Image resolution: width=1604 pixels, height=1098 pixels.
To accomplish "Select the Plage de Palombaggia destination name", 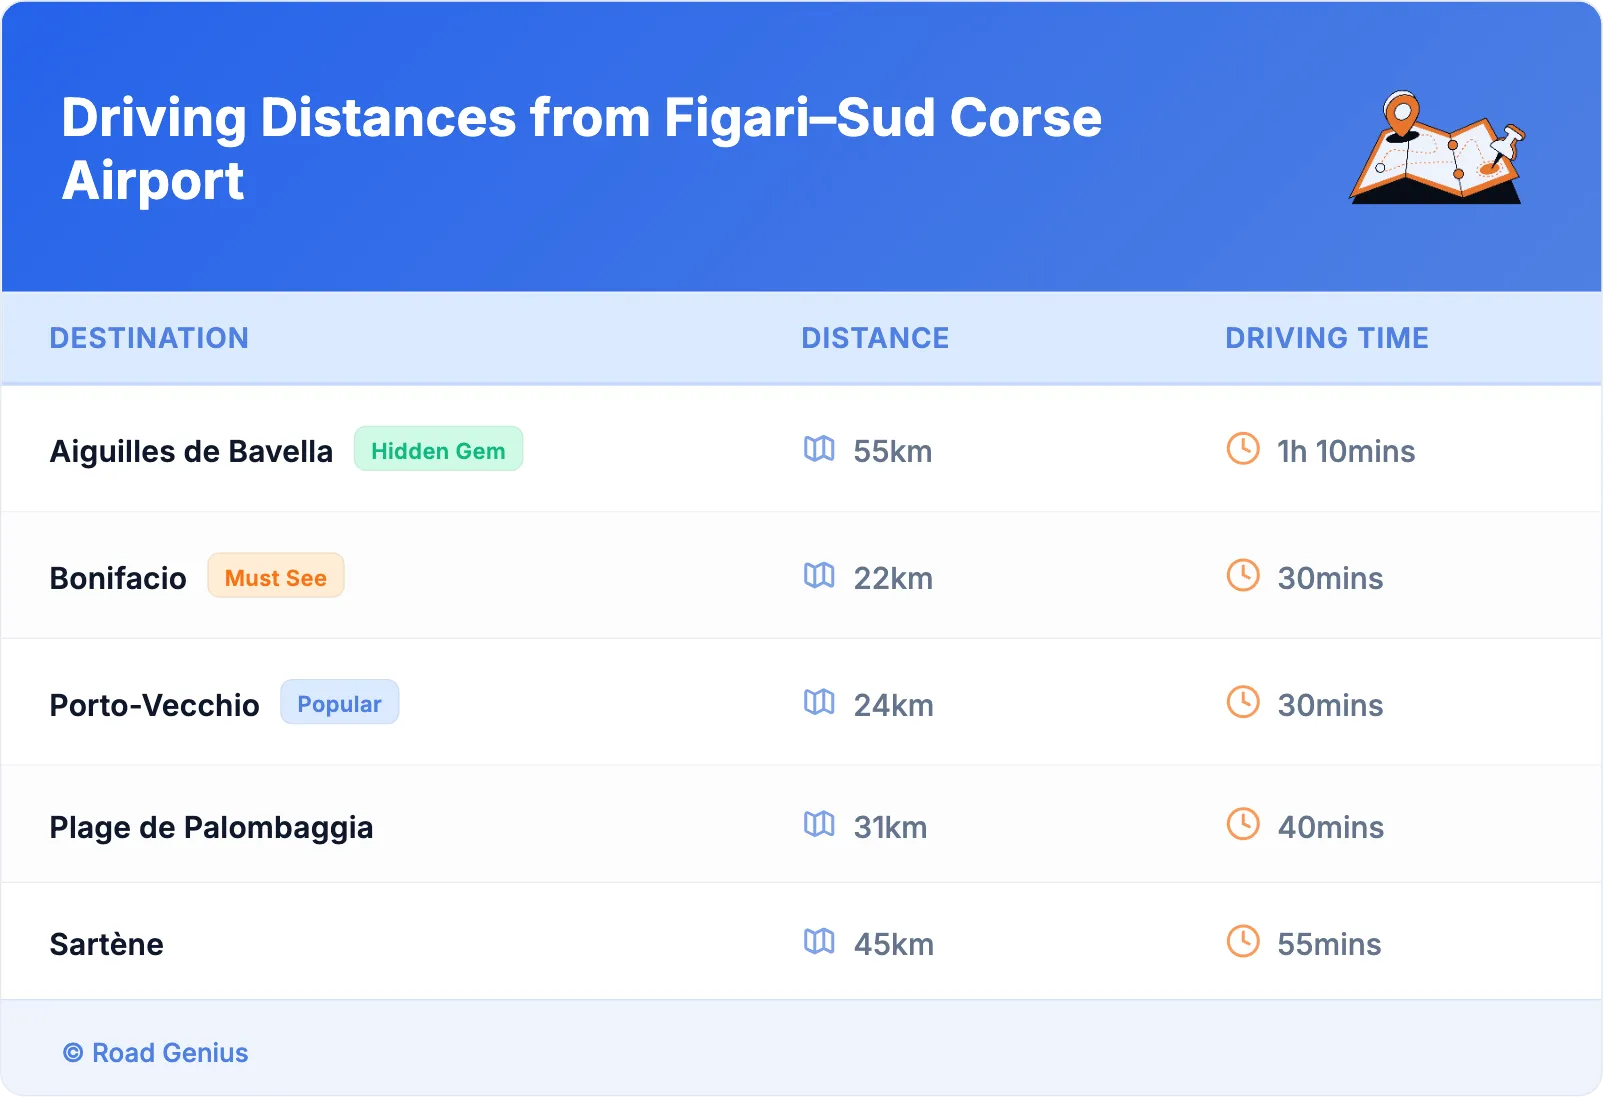I will tap(211, 828).
